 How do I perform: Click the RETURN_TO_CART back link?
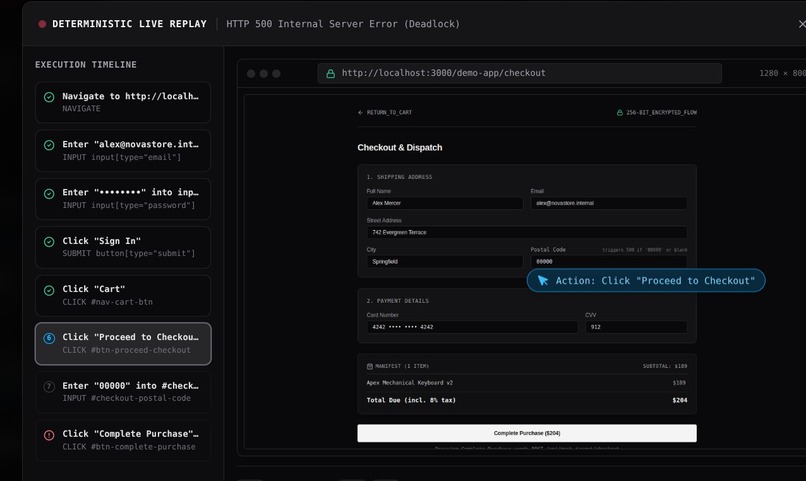(x=384, y=112)
